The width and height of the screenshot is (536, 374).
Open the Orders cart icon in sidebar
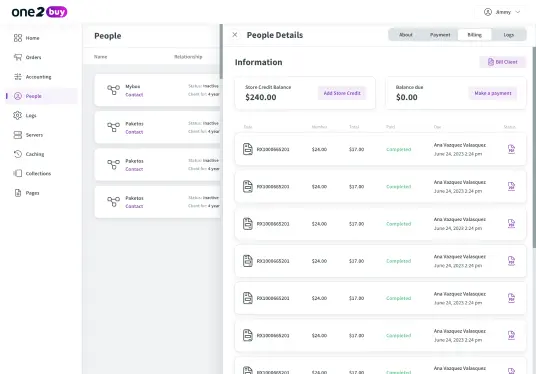click(18, 57)
